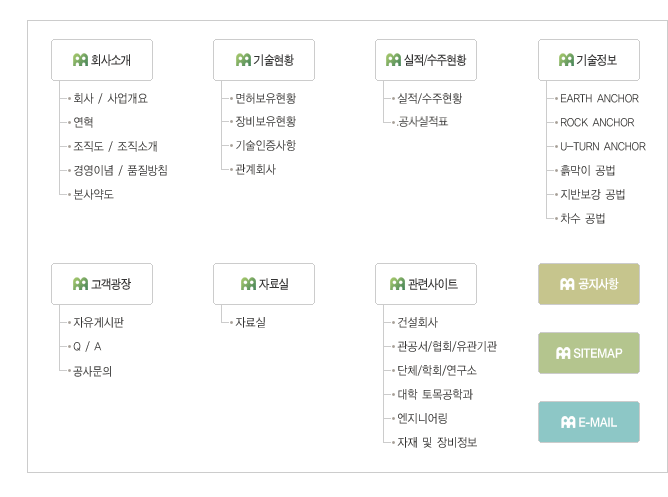Click the green icon next to 기술현황
This screenshot has width=668, height=497.
click(243, 60)
